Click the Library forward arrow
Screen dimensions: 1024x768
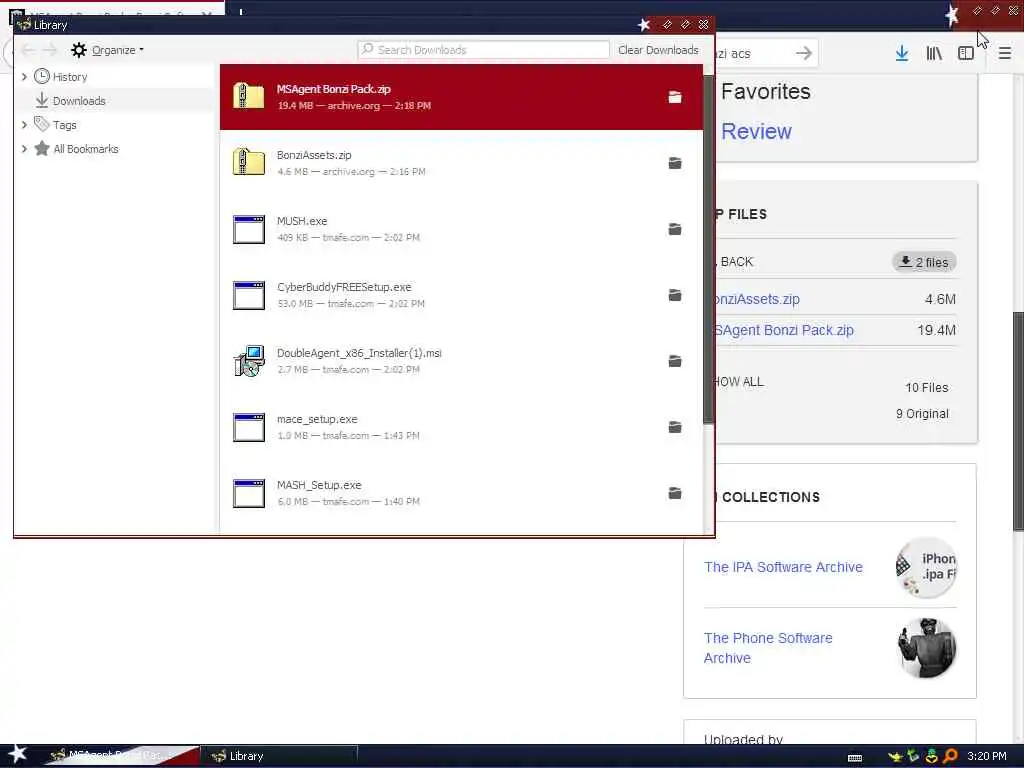[50, 50]
